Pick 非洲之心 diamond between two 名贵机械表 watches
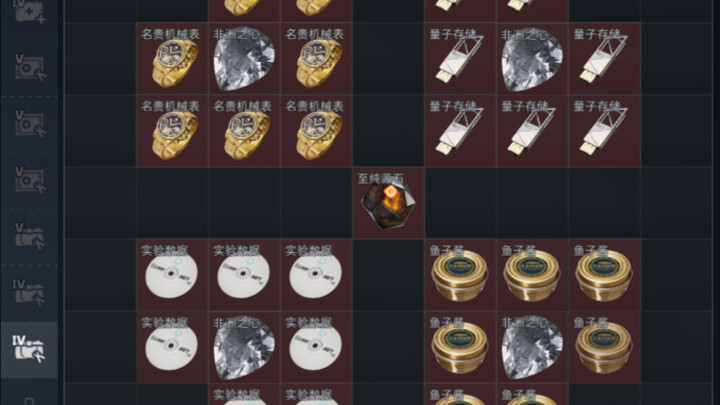 click(244, 59)
